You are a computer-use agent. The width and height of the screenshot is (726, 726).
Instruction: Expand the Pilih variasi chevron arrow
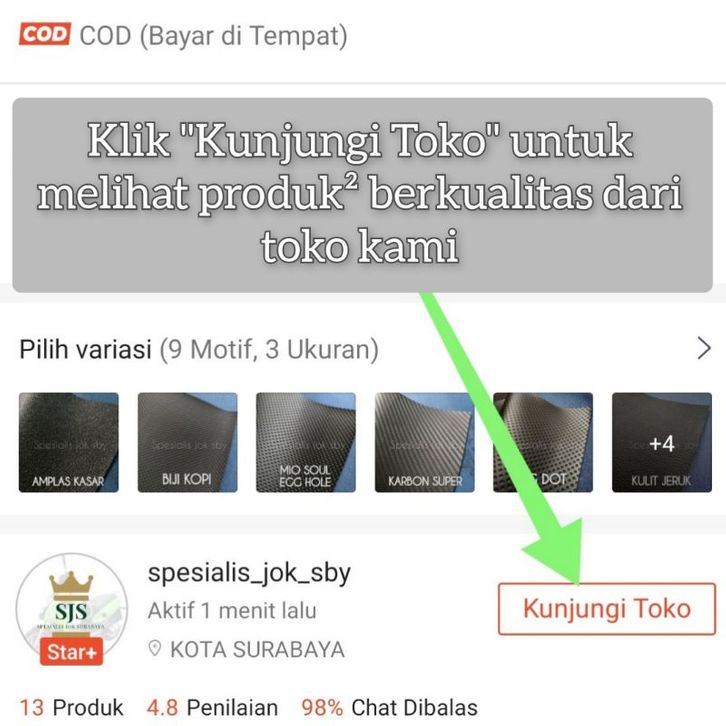pos(704,348)
